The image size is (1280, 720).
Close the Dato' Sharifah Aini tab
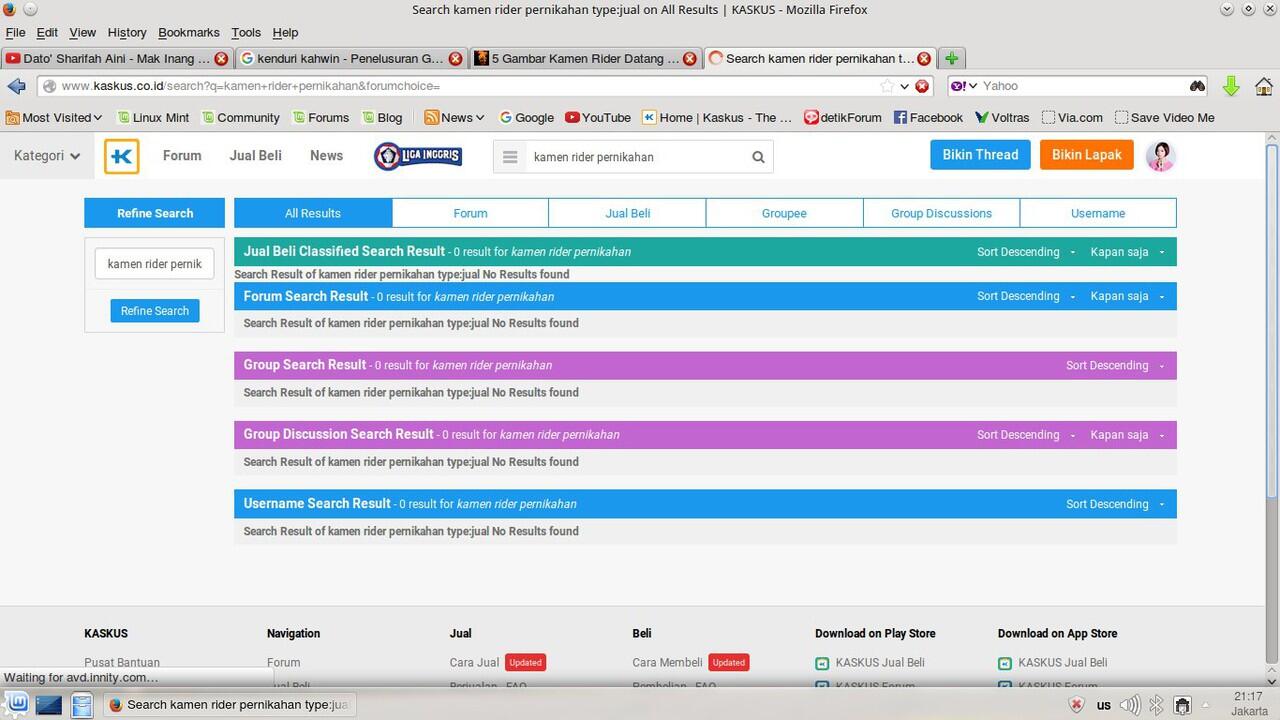pos(221,59)
